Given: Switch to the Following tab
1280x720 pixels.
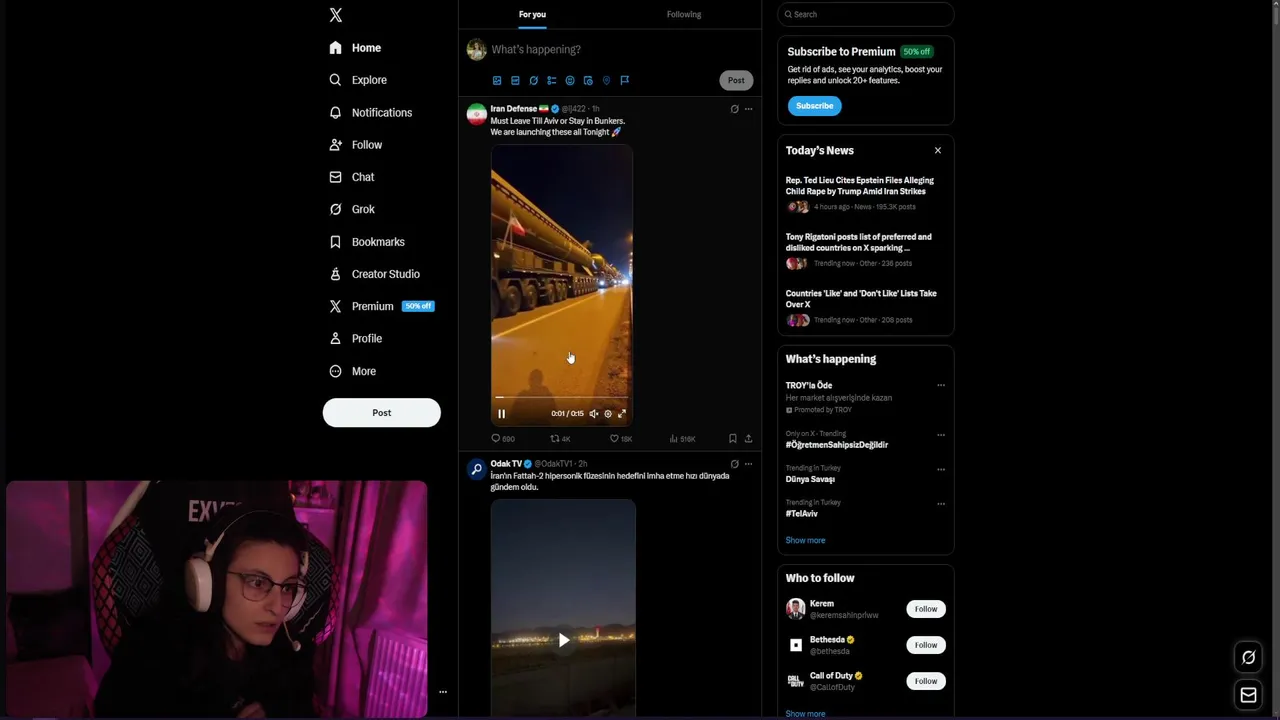Looking at the screenshot, I should (684, 14).
